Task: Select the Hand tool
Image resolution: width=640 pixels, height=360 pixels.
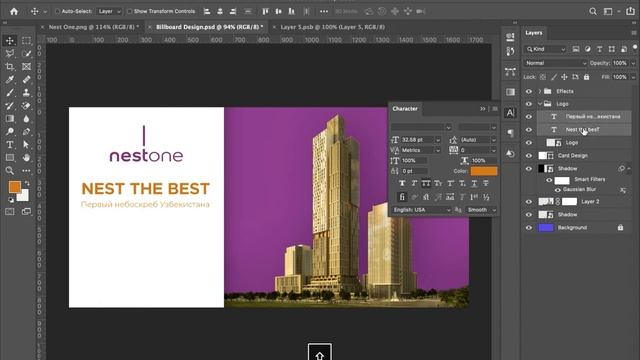Action: [x=27, y=158]
